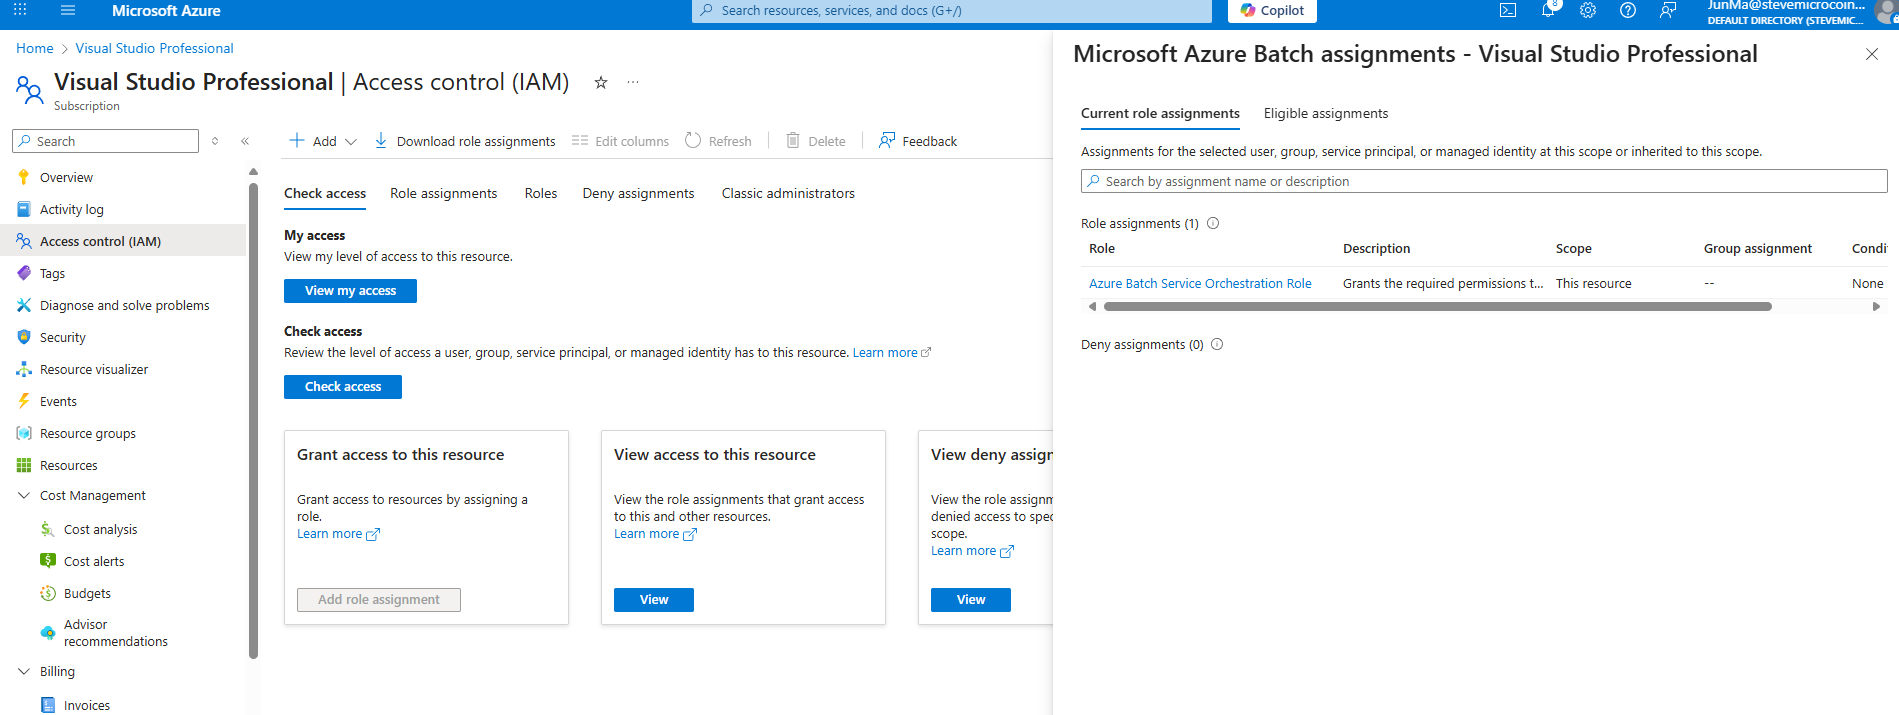The height and width of the screenshot is (715, 1899).
Task: Open Learn more in Grant access card
Action: (x=338, y=534)
